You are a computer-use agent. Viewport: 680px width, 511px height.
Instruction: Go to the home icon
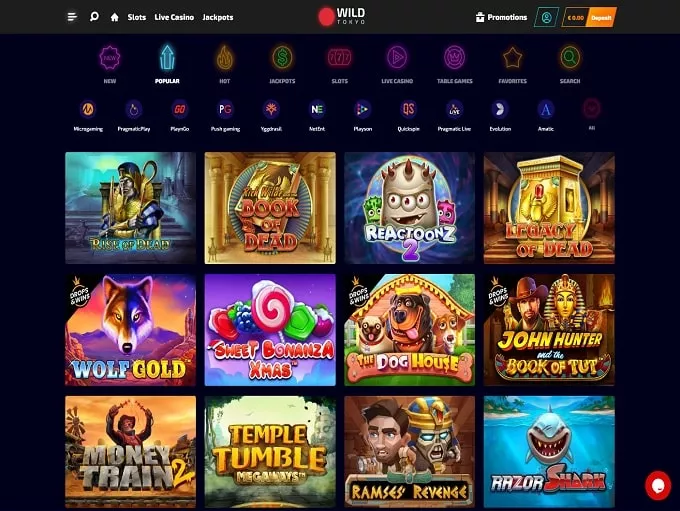pos(114,17)
